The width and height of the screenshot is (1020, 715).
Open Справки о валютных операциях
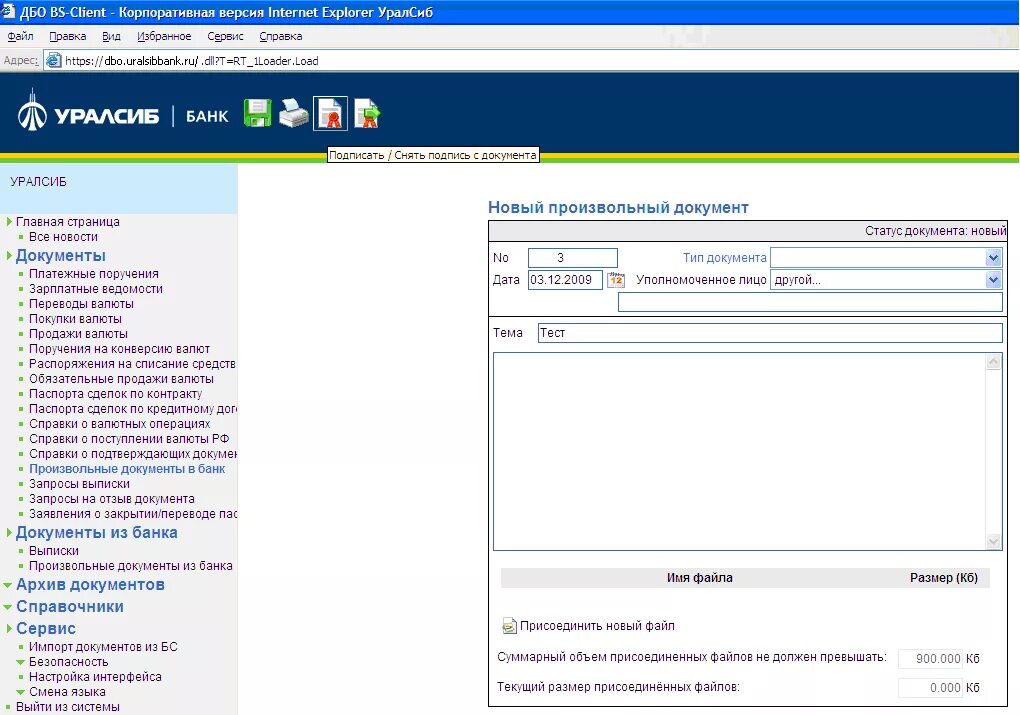click(120, 424)
